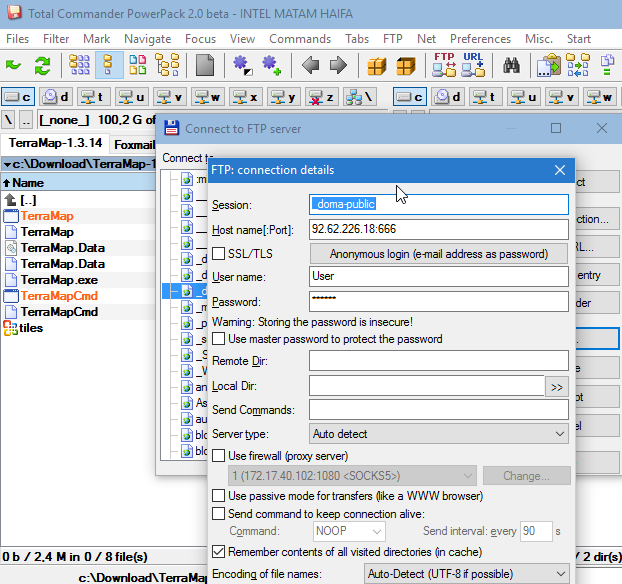The image size is (622, 584).
Task: Click the Session name field
Action: click(439, 204)
